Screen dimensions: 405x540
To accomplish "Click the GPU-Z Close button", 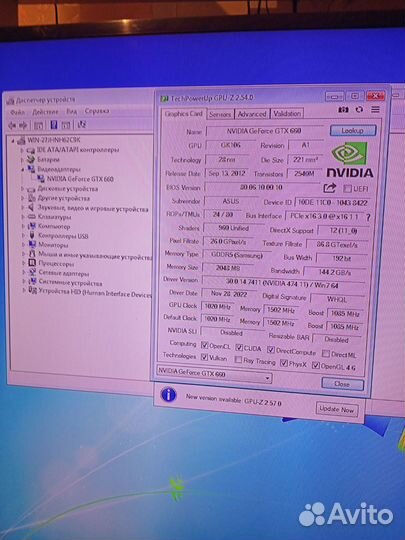I will 342,384.
